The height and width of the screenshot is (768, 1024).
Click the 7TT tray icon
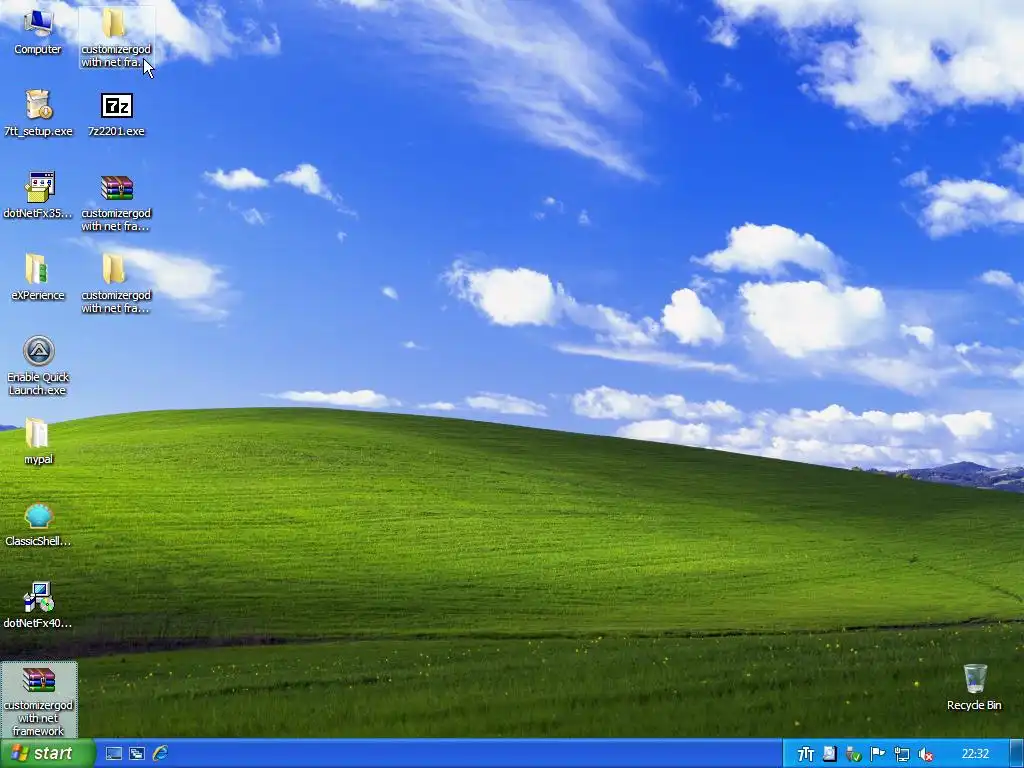(805, 754)
